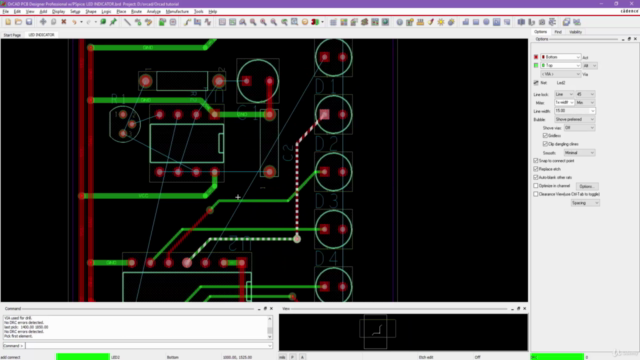
Task: Open the Spacing dropdown
Action: (x=585, y=203)
